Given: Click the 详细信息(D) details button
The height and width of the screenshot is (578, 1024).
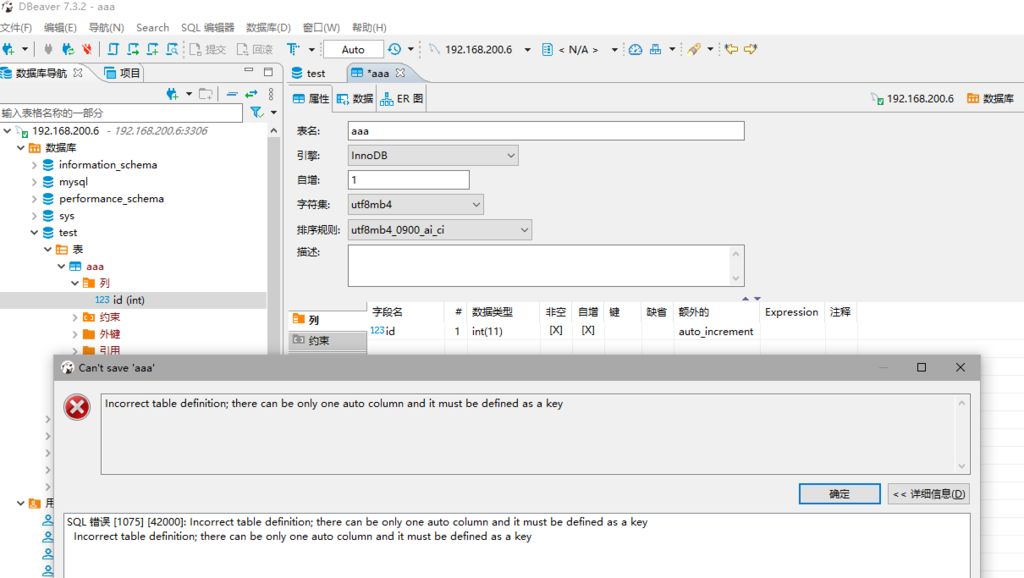Looking at the screenshot, I should point(928,494).
